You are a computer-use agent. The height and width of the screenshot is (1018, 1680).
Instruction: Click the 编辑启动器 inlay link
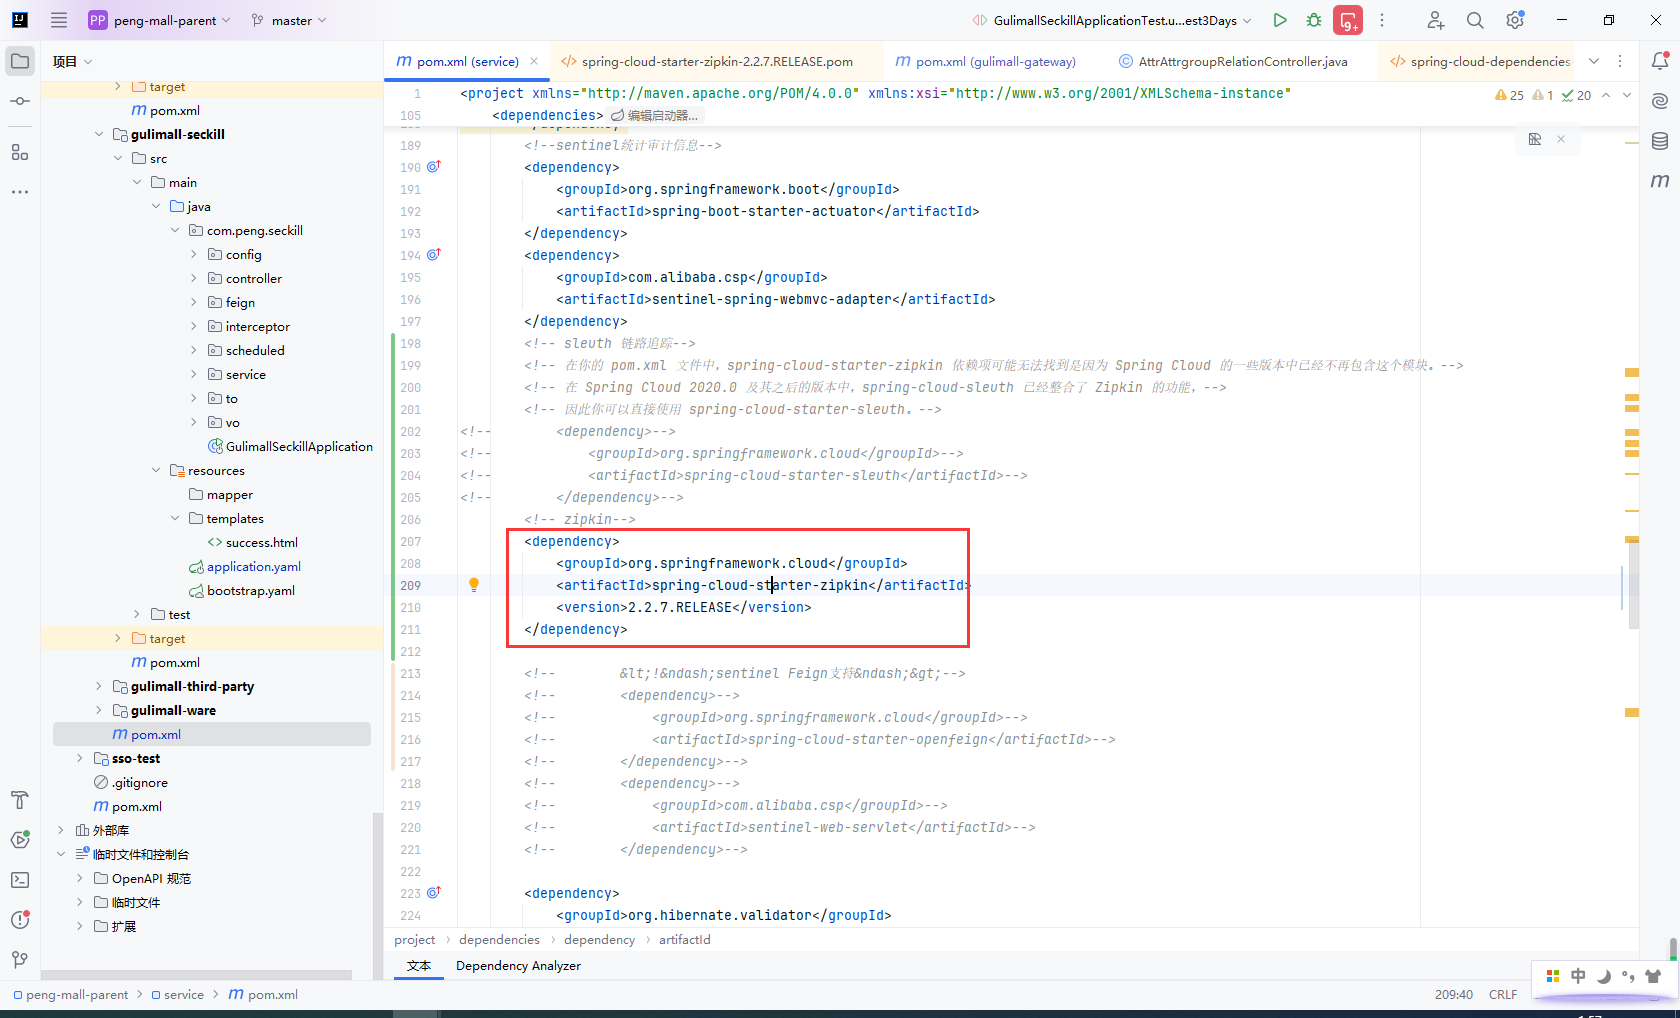pyautogui.click(x=655, y=116)
